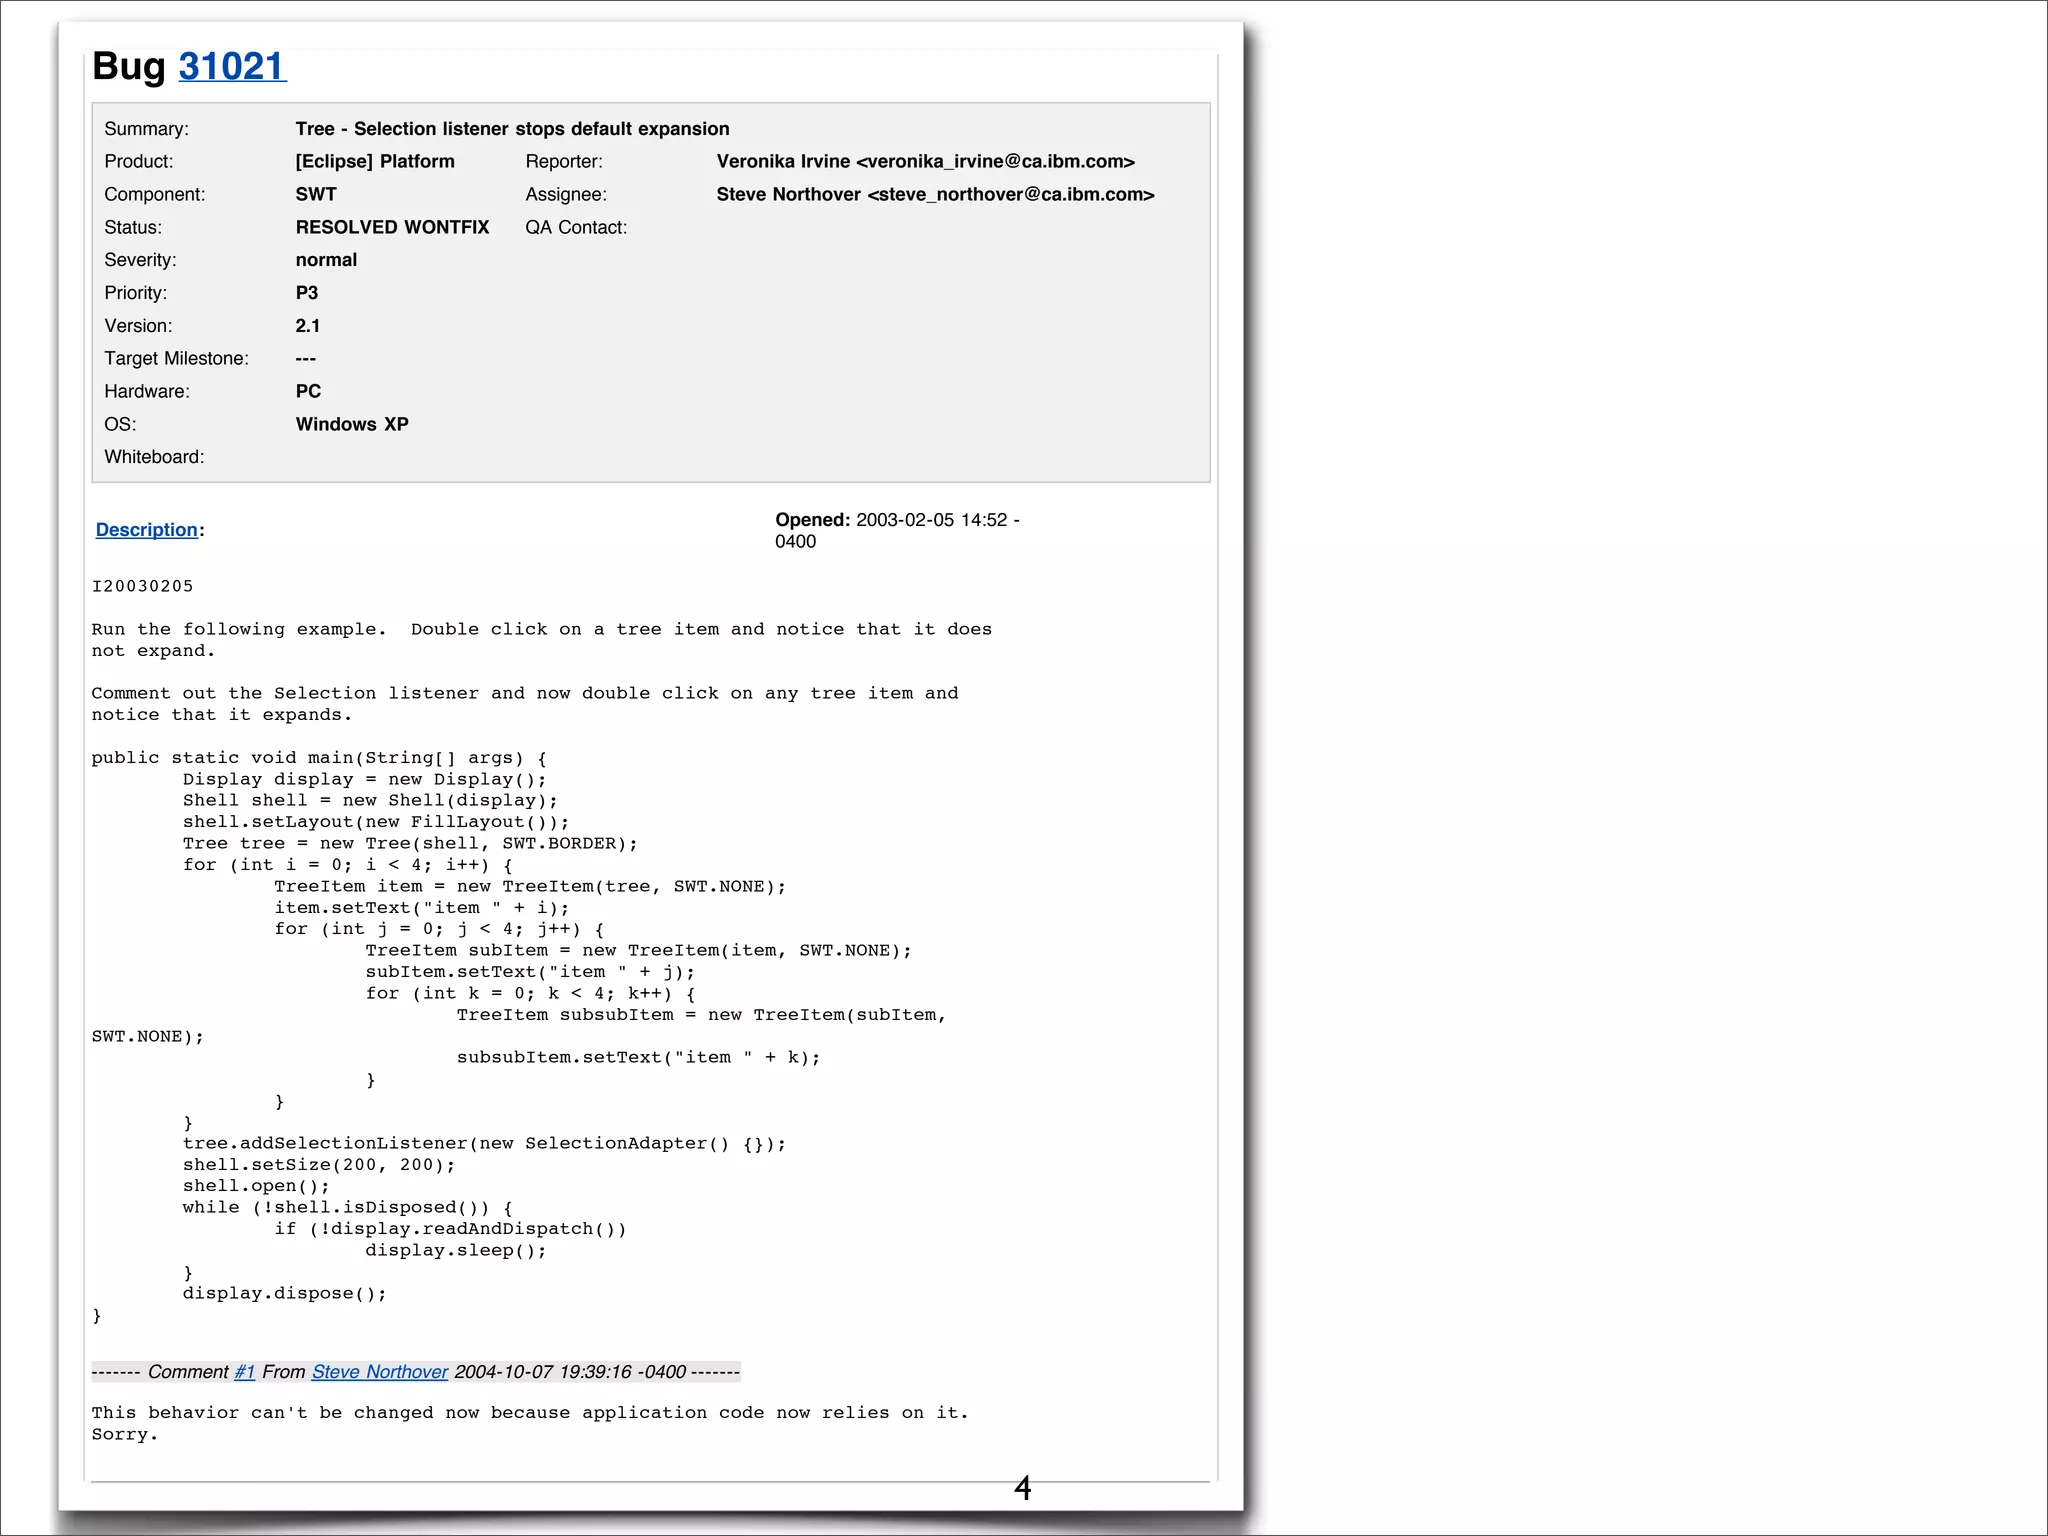Click the public static void main line
The image size is (2048, 1536).
click(x=319, y=758)
